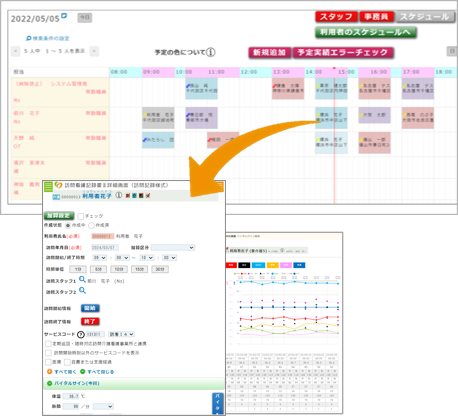Click the info circle next to 利用者花子
Image resolution: width=458 pixels, height=416 pixels.
(x=119, y=196)
